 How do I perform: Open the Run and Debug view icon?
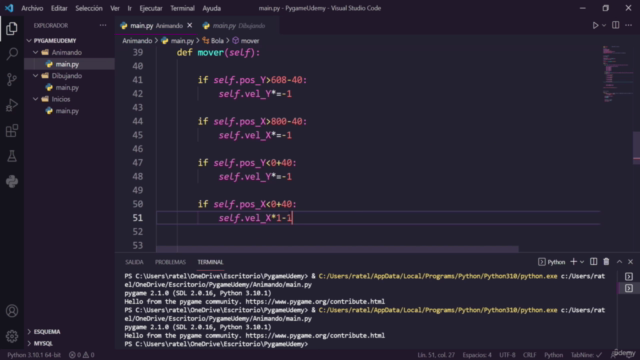click(12, 105)
